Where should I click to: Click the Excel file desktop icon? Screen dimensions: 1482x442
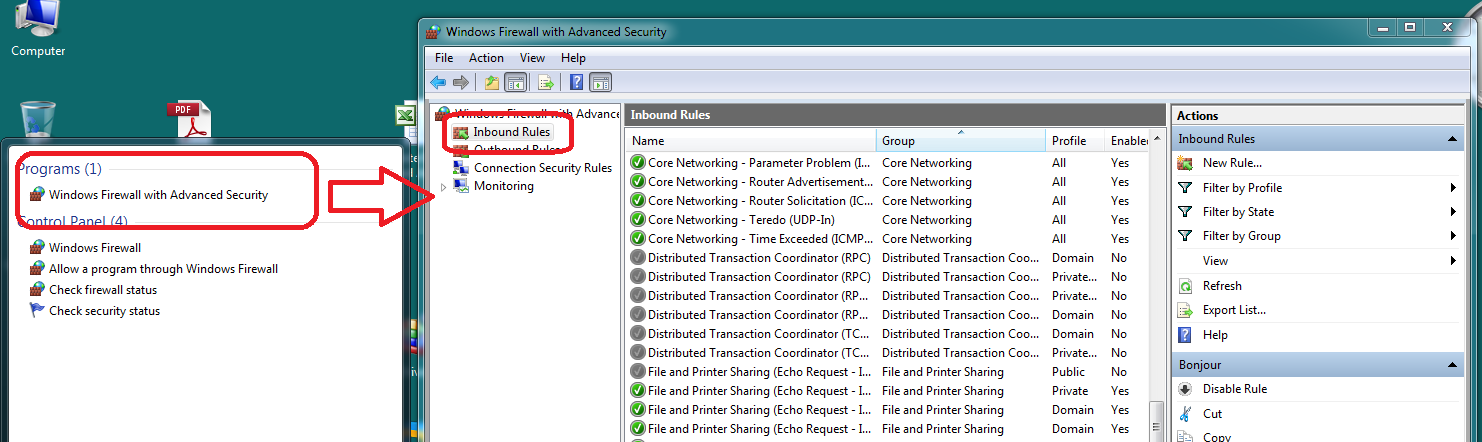pyautogui.click(x=405, y=115)
